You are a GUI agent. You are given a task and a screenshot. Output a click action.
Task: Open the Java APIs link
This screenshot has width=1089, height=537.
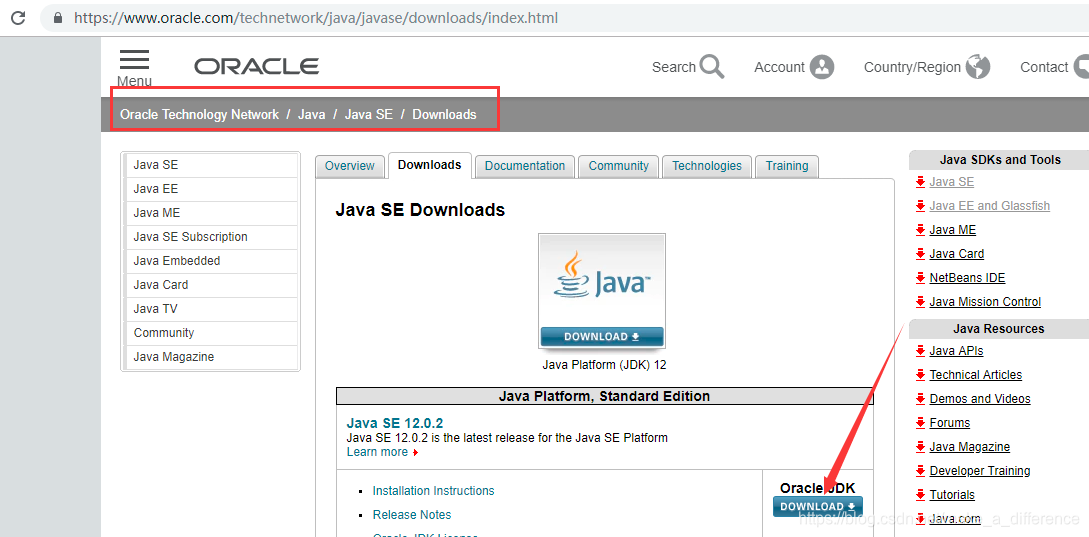tap(956, 351)
